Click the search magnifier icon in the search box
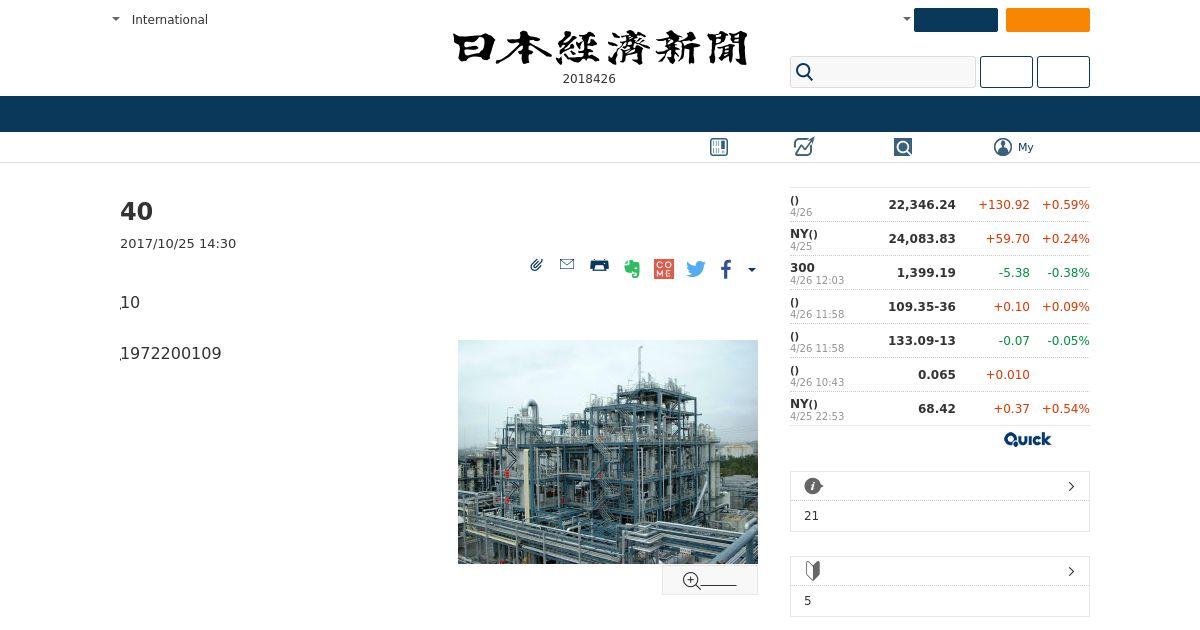1200x630 pixels. 804,72
